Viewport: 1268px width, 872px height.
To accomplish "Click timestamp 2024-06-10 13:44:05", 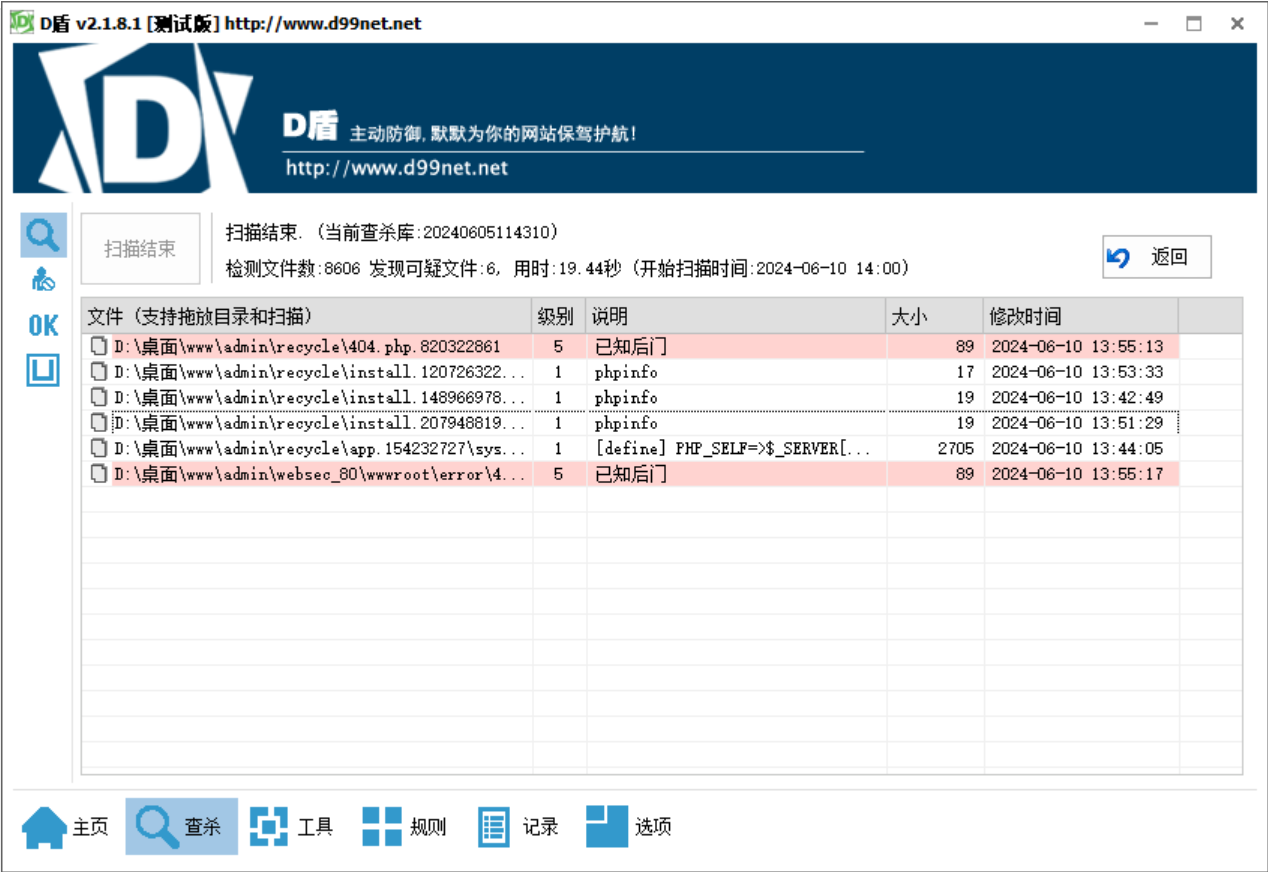I will click(1077, 449).
